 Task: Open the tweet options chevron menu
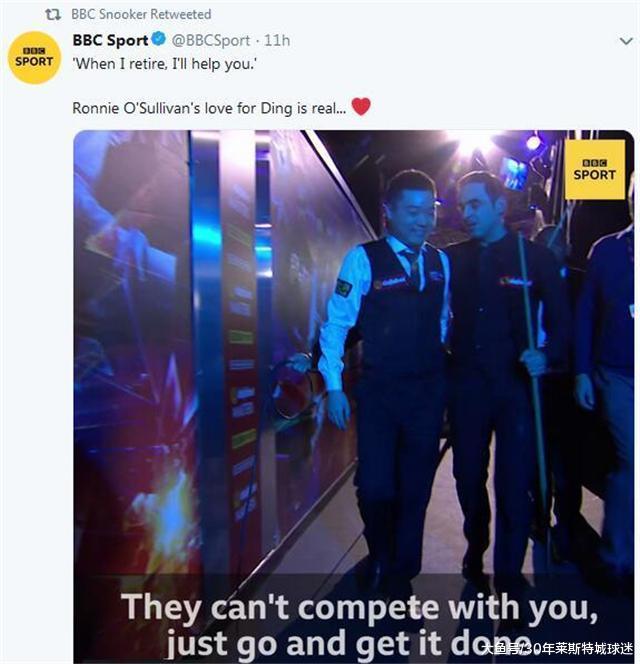(x=626, y=41)
